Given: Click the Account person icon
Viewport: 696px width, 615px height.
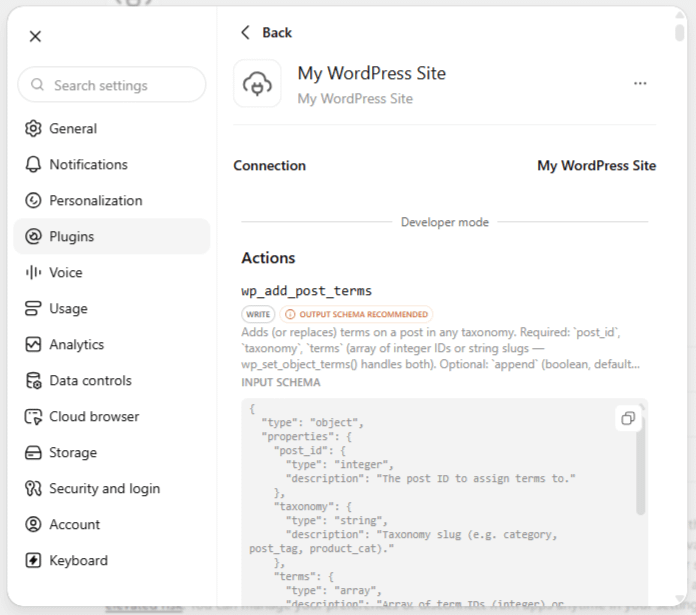Looking at the screenshot, I should (x=33, y=524).
